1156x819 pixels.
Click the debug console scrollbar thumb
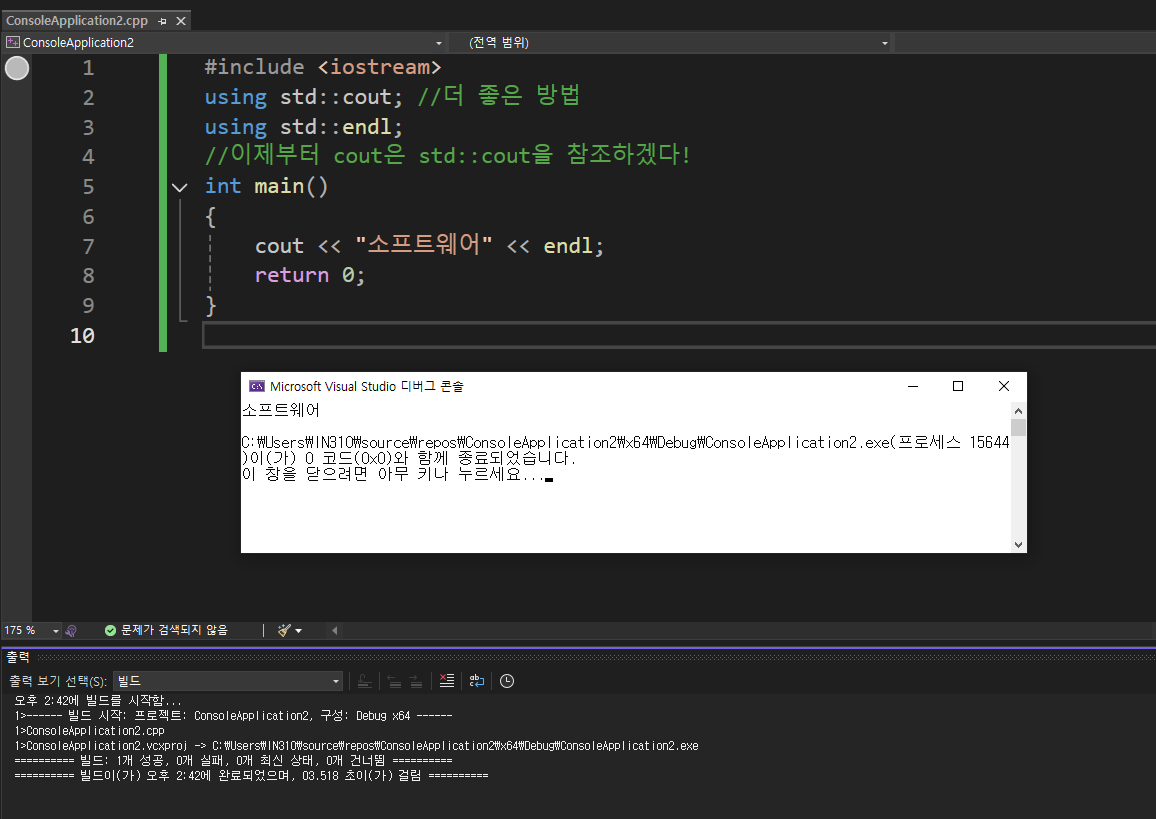[1018, 428]
